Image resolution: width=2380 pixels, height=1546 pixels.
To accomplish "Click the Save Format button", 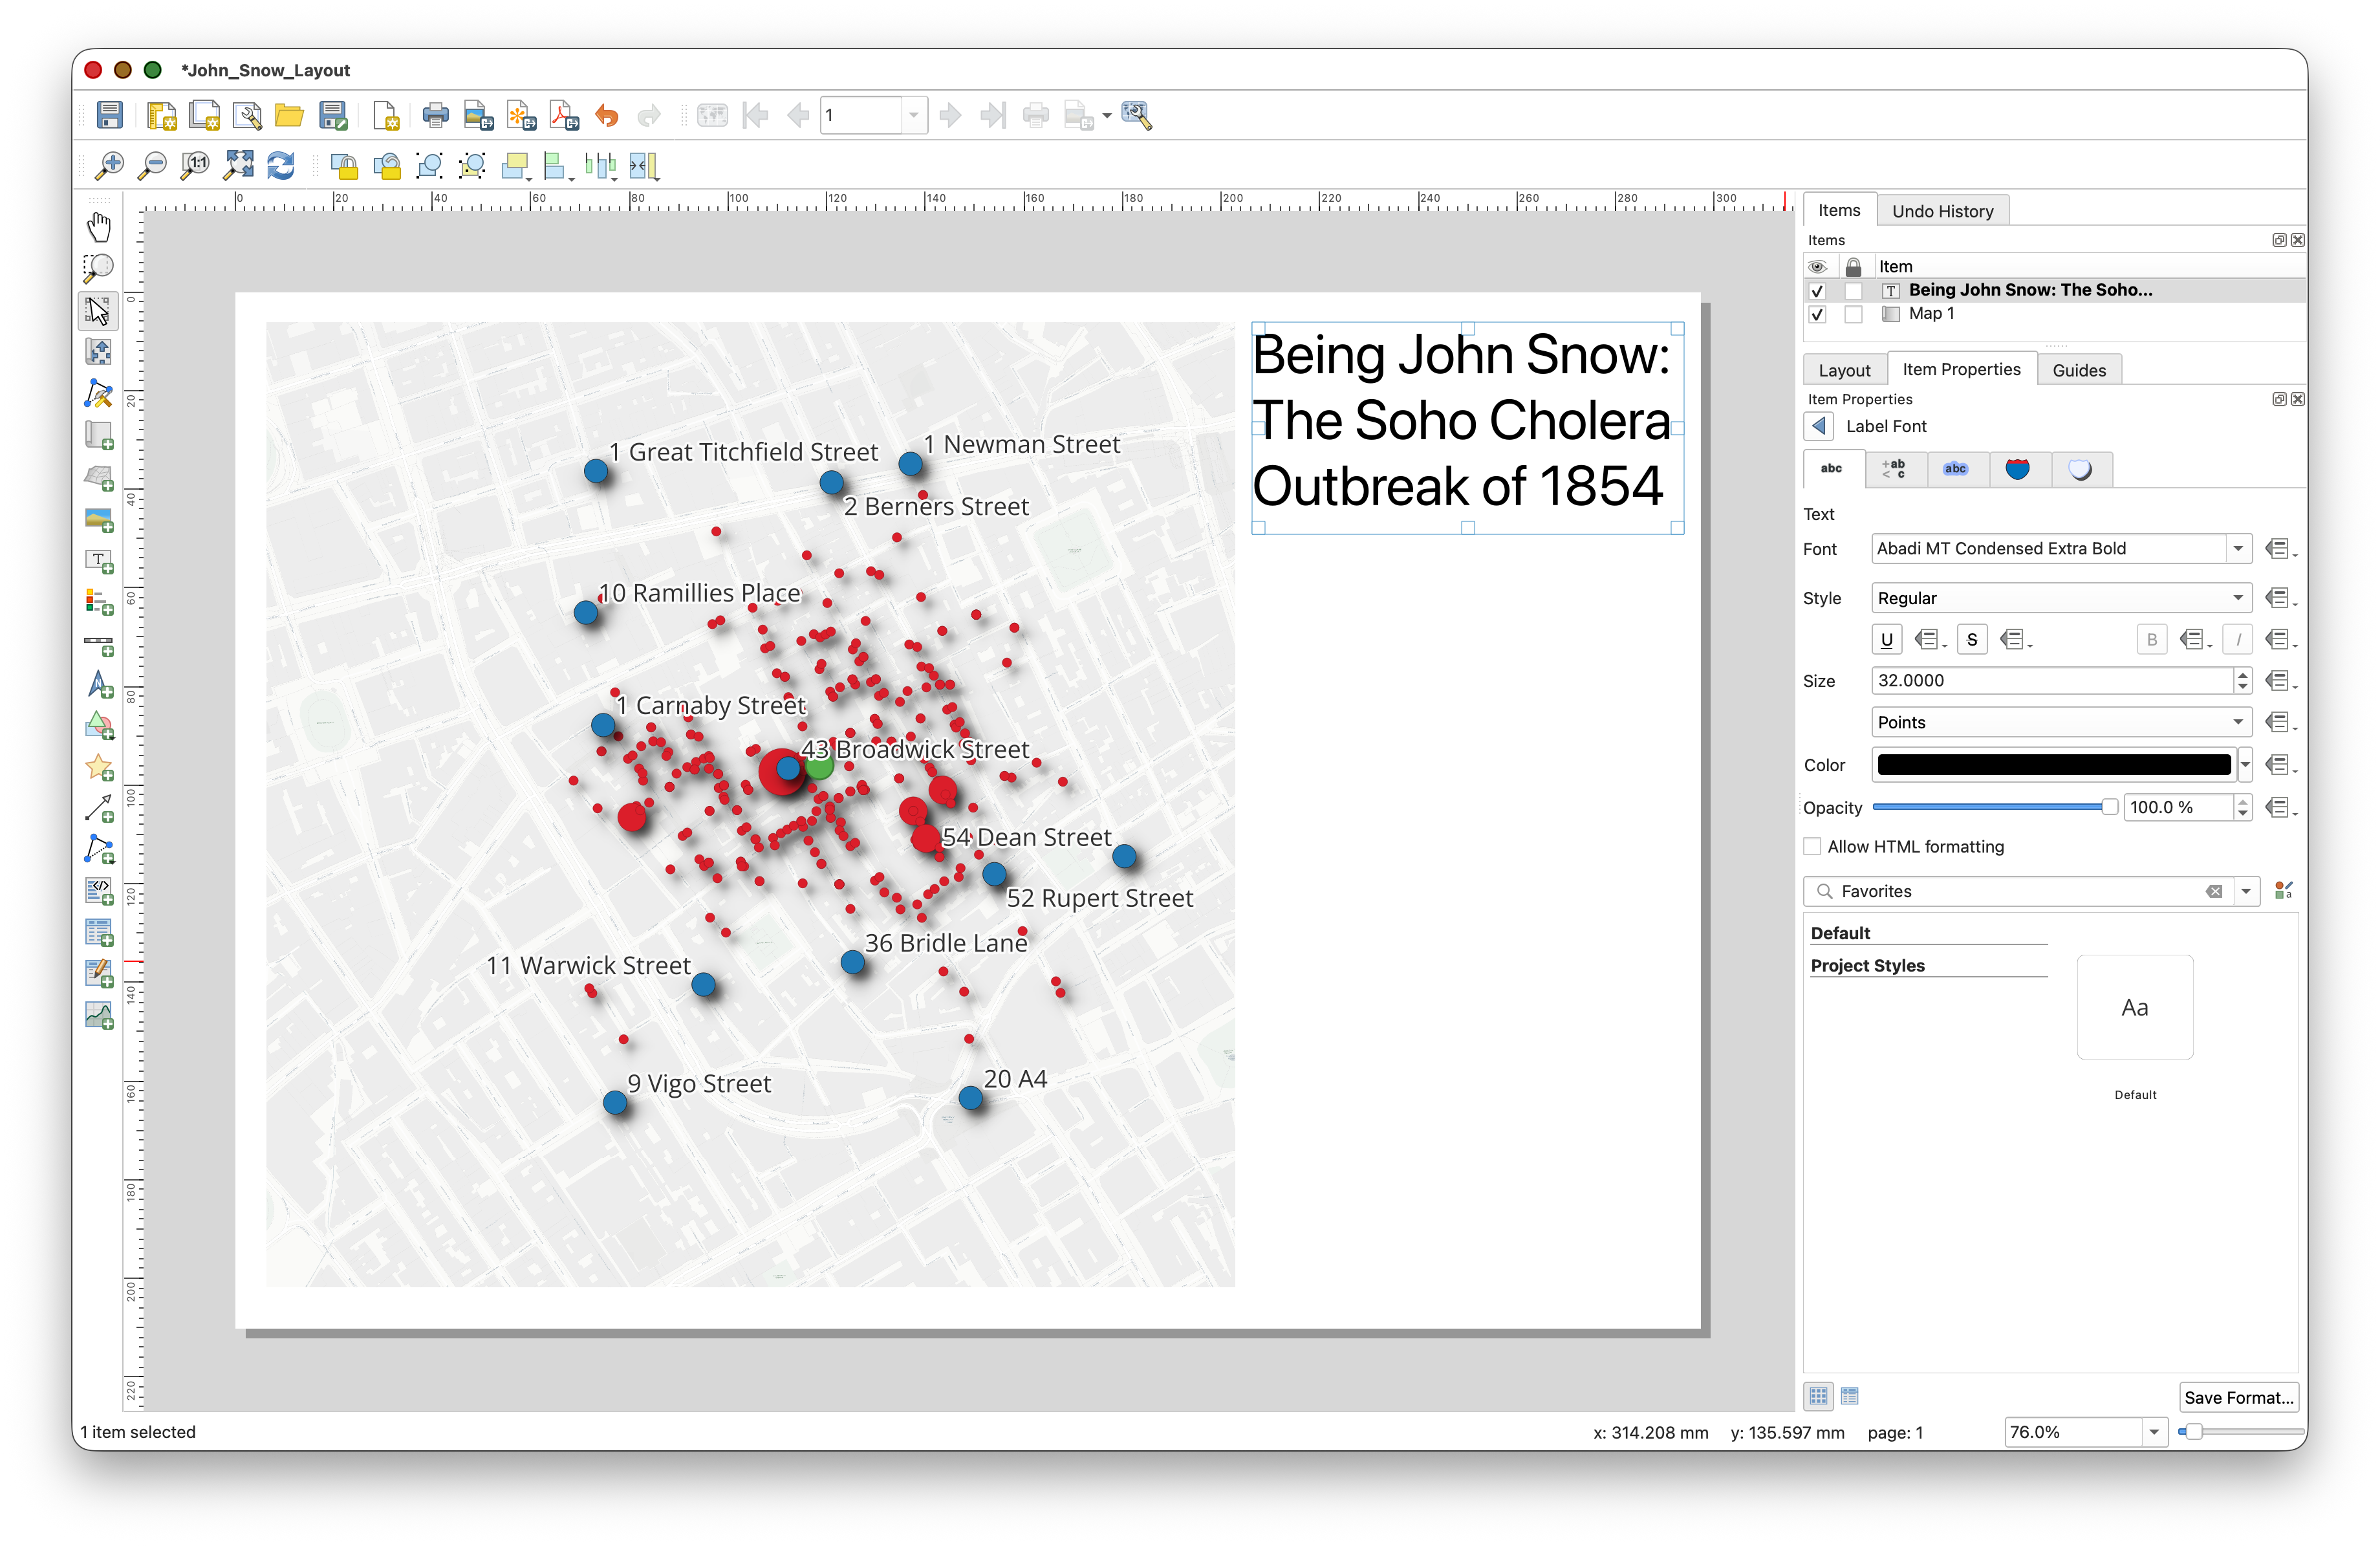I will coord(2237,1397).
